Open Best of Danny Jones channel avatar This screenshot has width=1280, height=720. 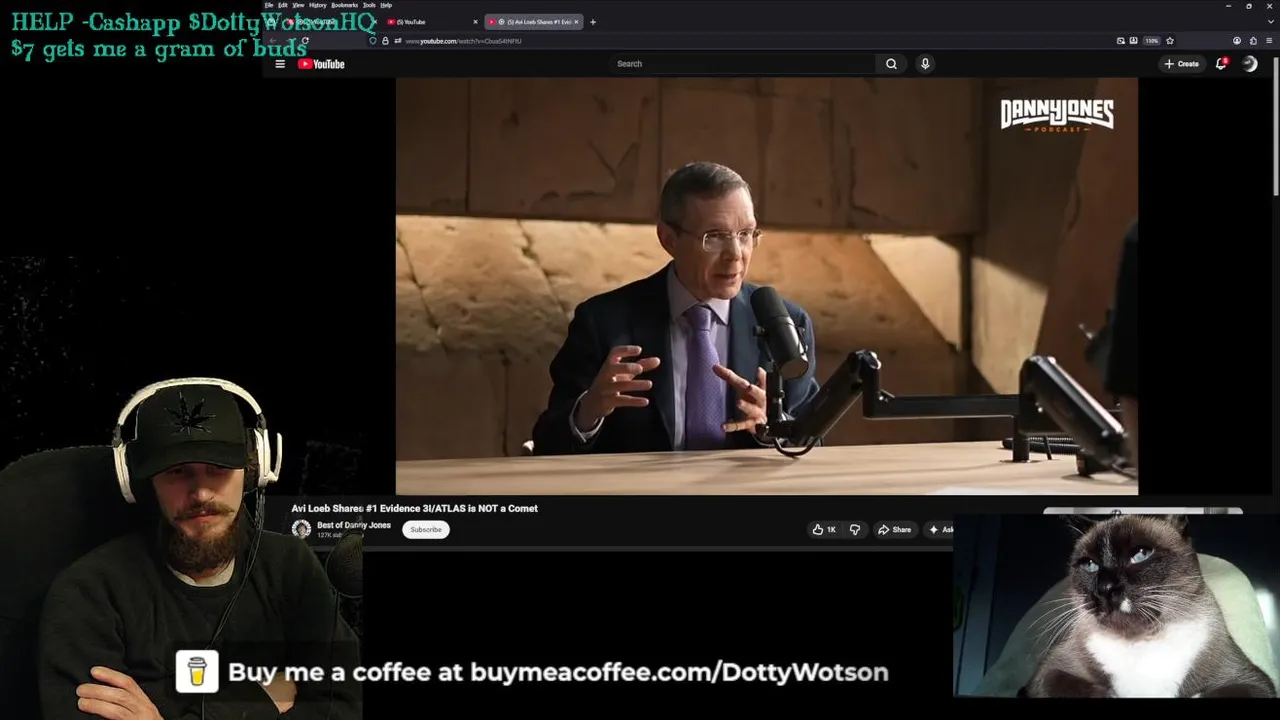(301, 529)
